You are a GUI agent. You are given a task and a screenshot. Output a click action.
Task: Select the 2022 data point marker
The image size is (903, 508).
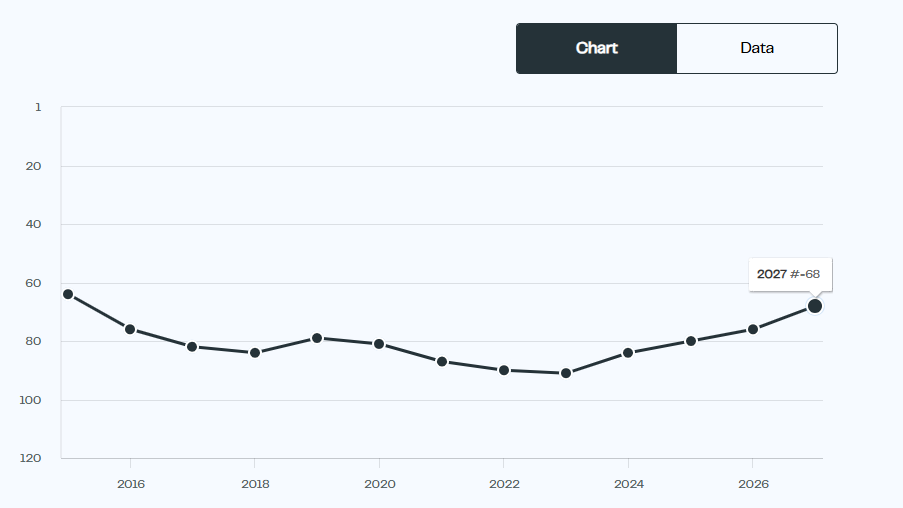coord(504,370)
